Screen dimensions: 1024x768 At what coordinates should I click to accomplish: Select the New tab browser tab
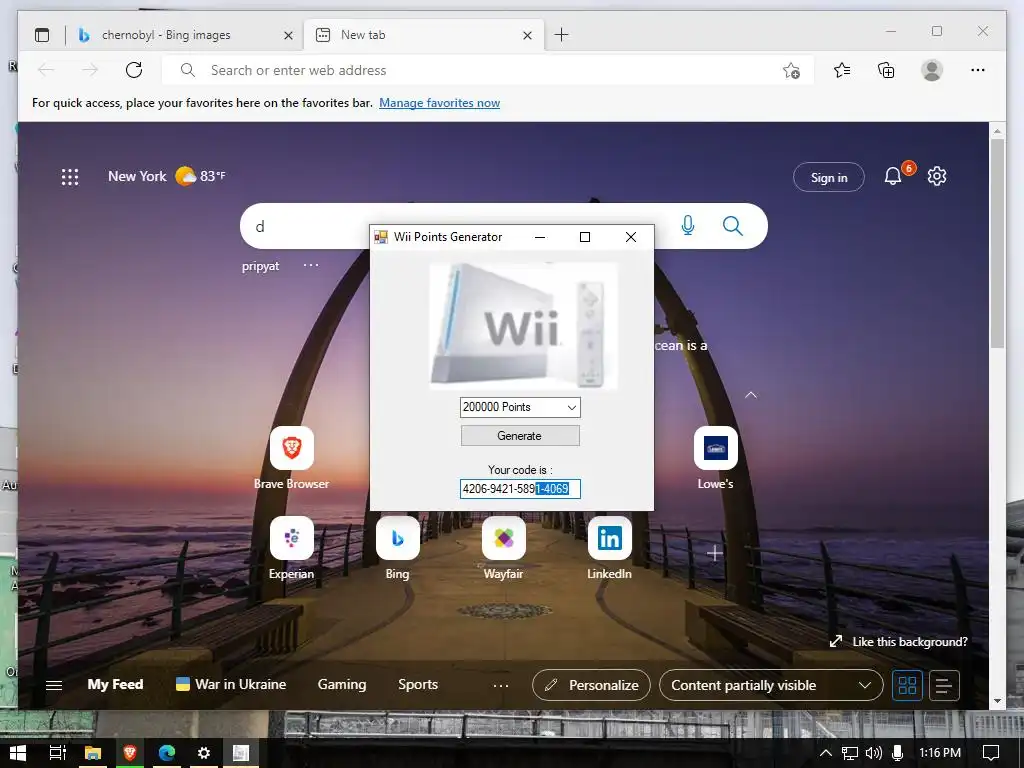pyautogui.click(x=423, y=35)
